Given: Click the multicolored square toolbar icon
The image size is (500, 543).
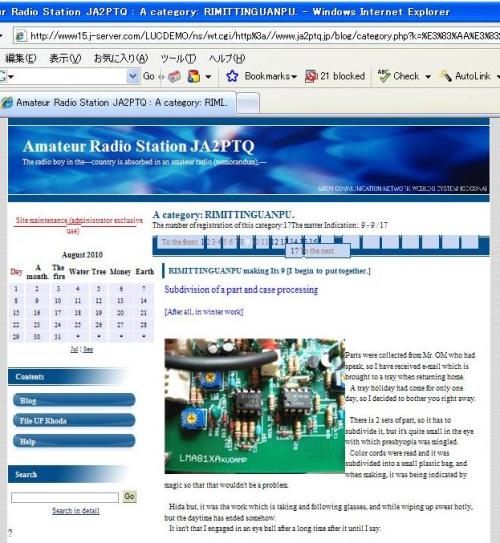Looking at the screenshot, I should [x=194, y=76].
